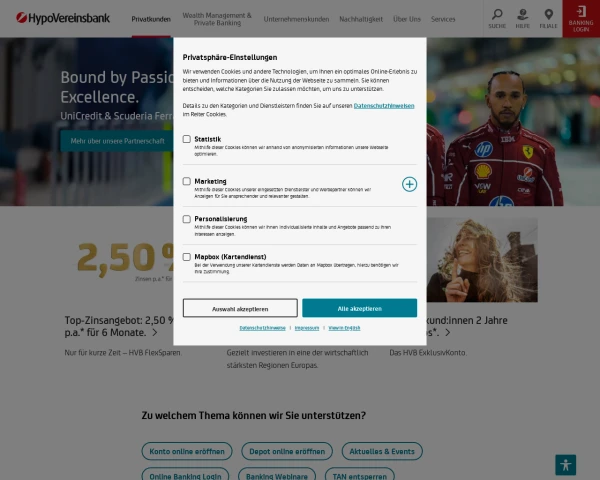This screenshot has width=600, height=480.
Task: Open the Banking Login button
Action: (581, 19)
